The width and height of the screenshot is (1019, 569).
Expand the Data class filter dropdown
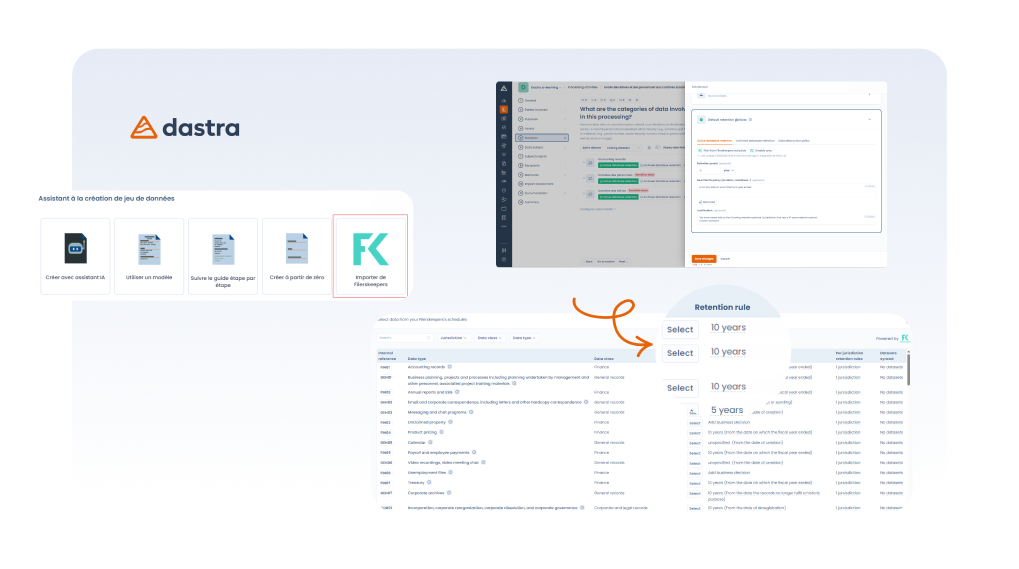(488, 338)
